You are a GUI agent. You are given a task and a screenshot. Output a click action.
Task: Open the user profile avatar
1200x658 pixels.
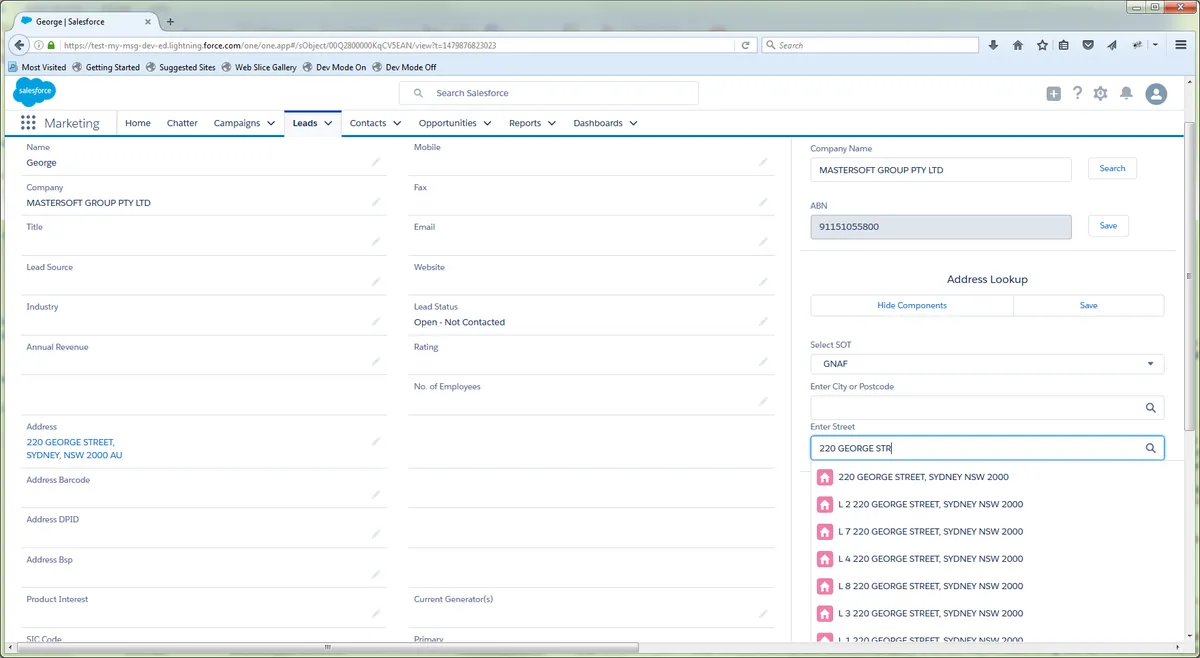(1156, 93)
